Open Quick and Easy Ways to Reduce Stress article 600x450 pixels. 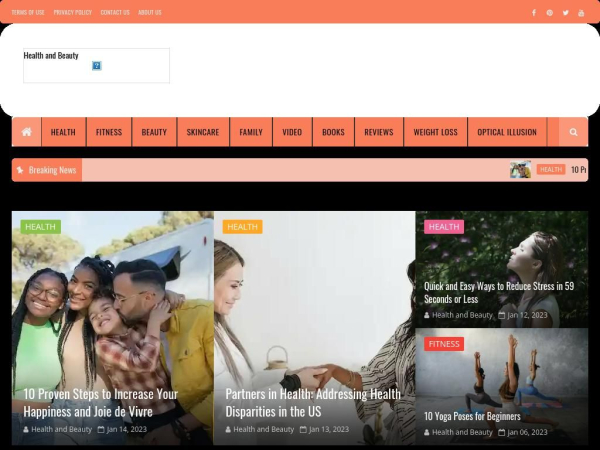pos(498,292)
